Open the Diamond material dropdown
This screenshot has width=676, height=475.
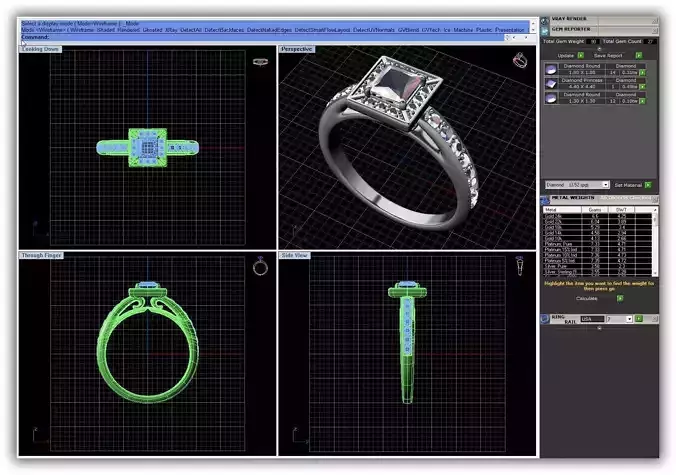[x=605, y=185]
